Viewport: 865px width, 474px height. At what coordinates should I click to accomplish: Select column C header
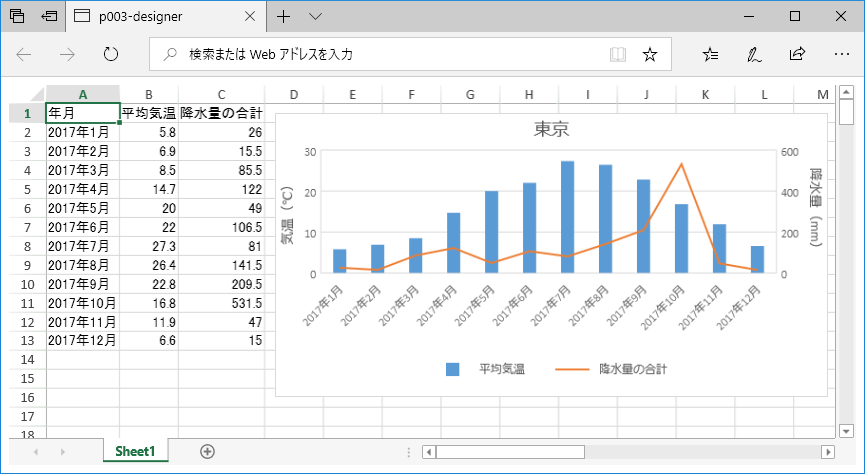pyautogui.click(x=221, y=94)
